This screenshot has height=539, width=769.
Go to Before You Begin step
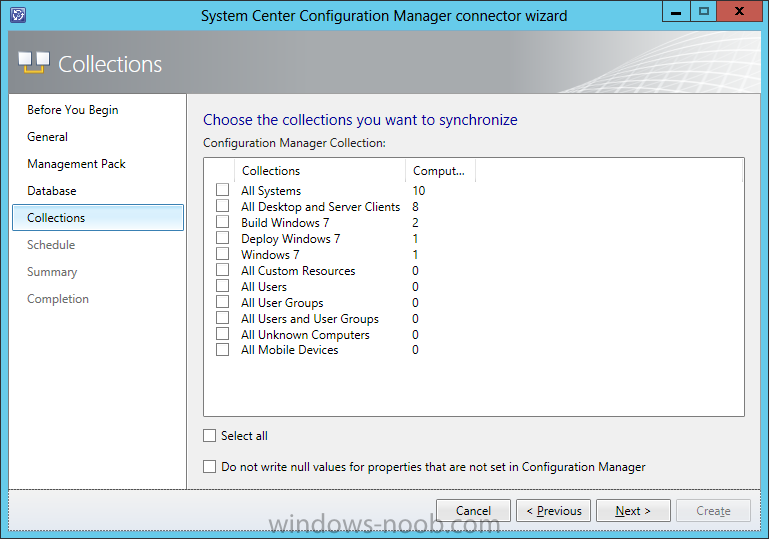tap(73, 110)
